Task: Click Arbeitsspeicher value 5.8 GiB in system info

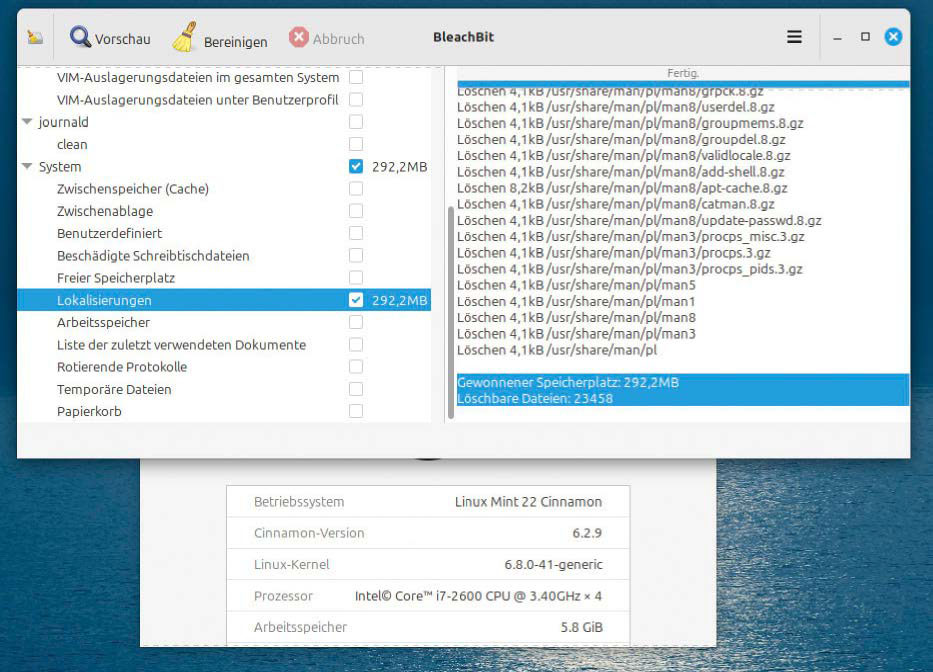Action: click(x=581, y=627)
